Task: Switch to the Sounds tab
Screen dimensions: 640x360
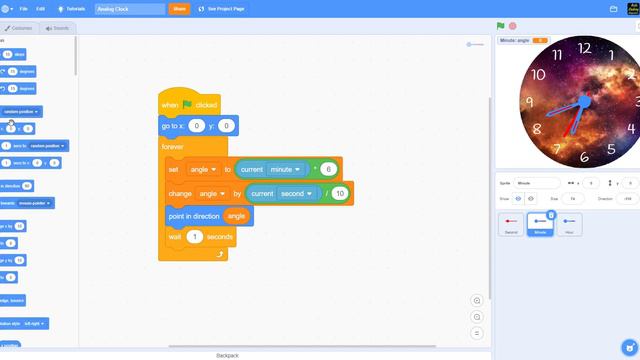Action: tap(57, 28)
